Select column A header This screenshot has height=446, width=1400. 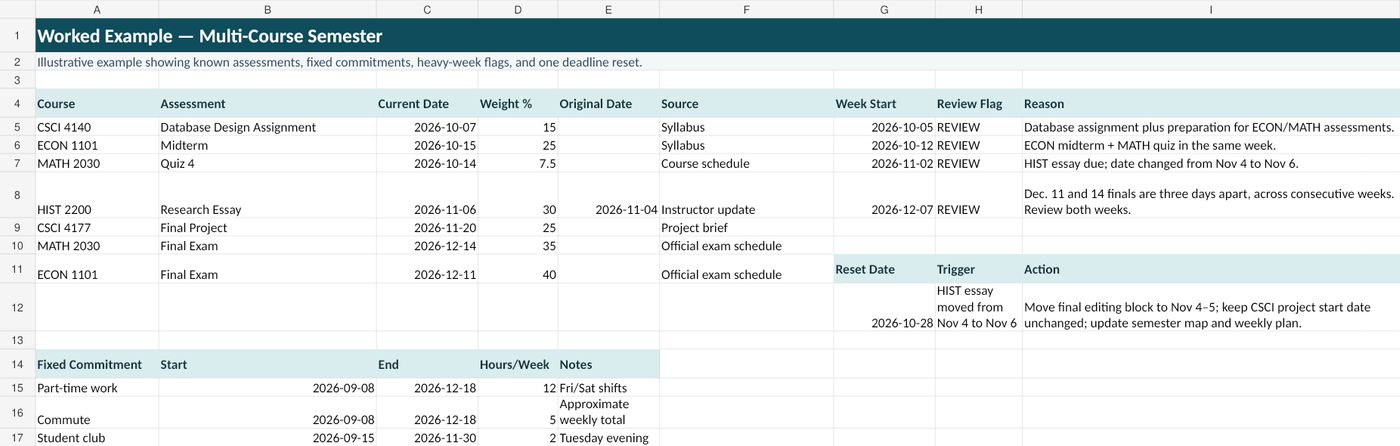click(x=96, y=9)
